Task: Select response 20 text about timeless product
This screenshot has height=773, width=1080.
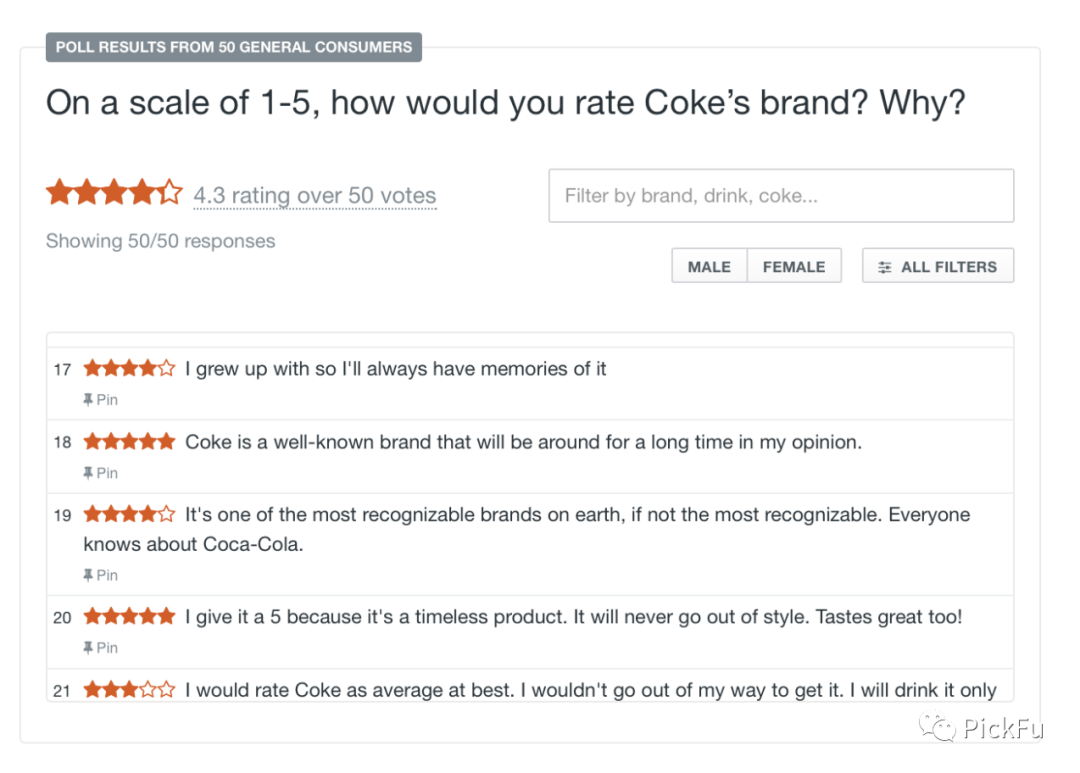Action: pyautogui.click(x=573, y=617)
